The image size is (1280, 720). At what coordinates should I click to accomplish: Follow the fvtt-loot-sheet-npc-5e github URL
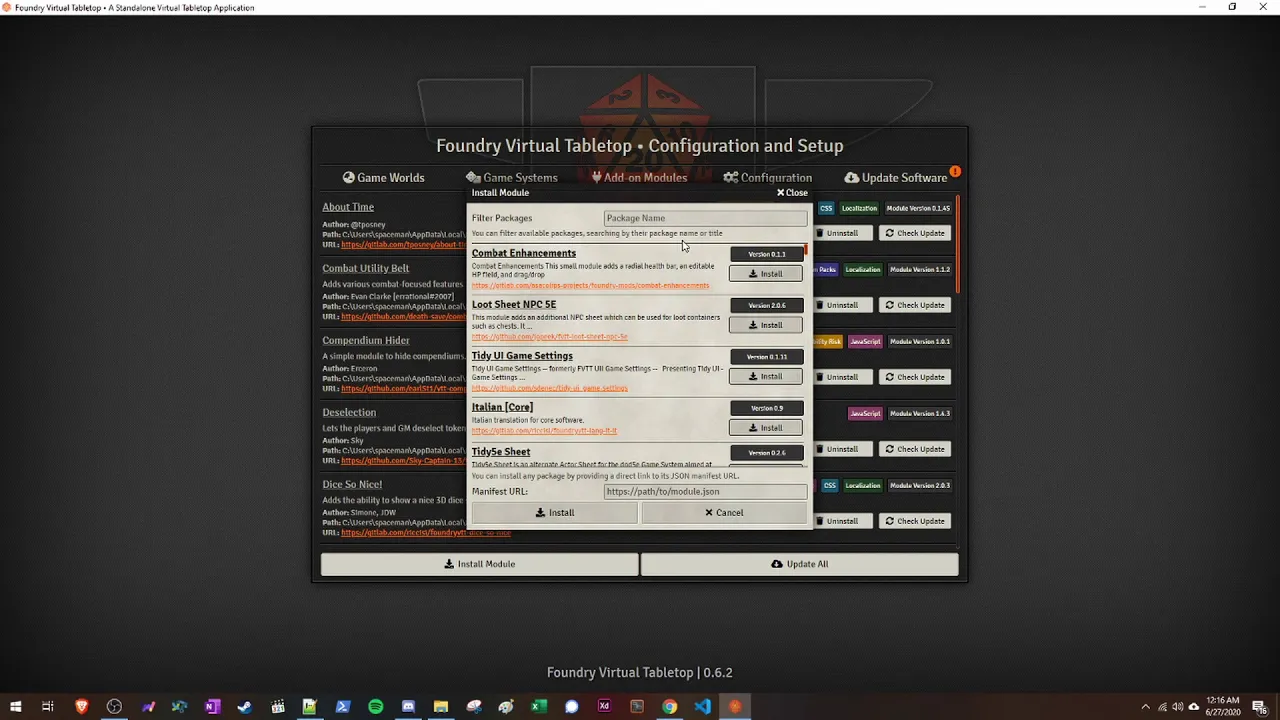[550, 337]
